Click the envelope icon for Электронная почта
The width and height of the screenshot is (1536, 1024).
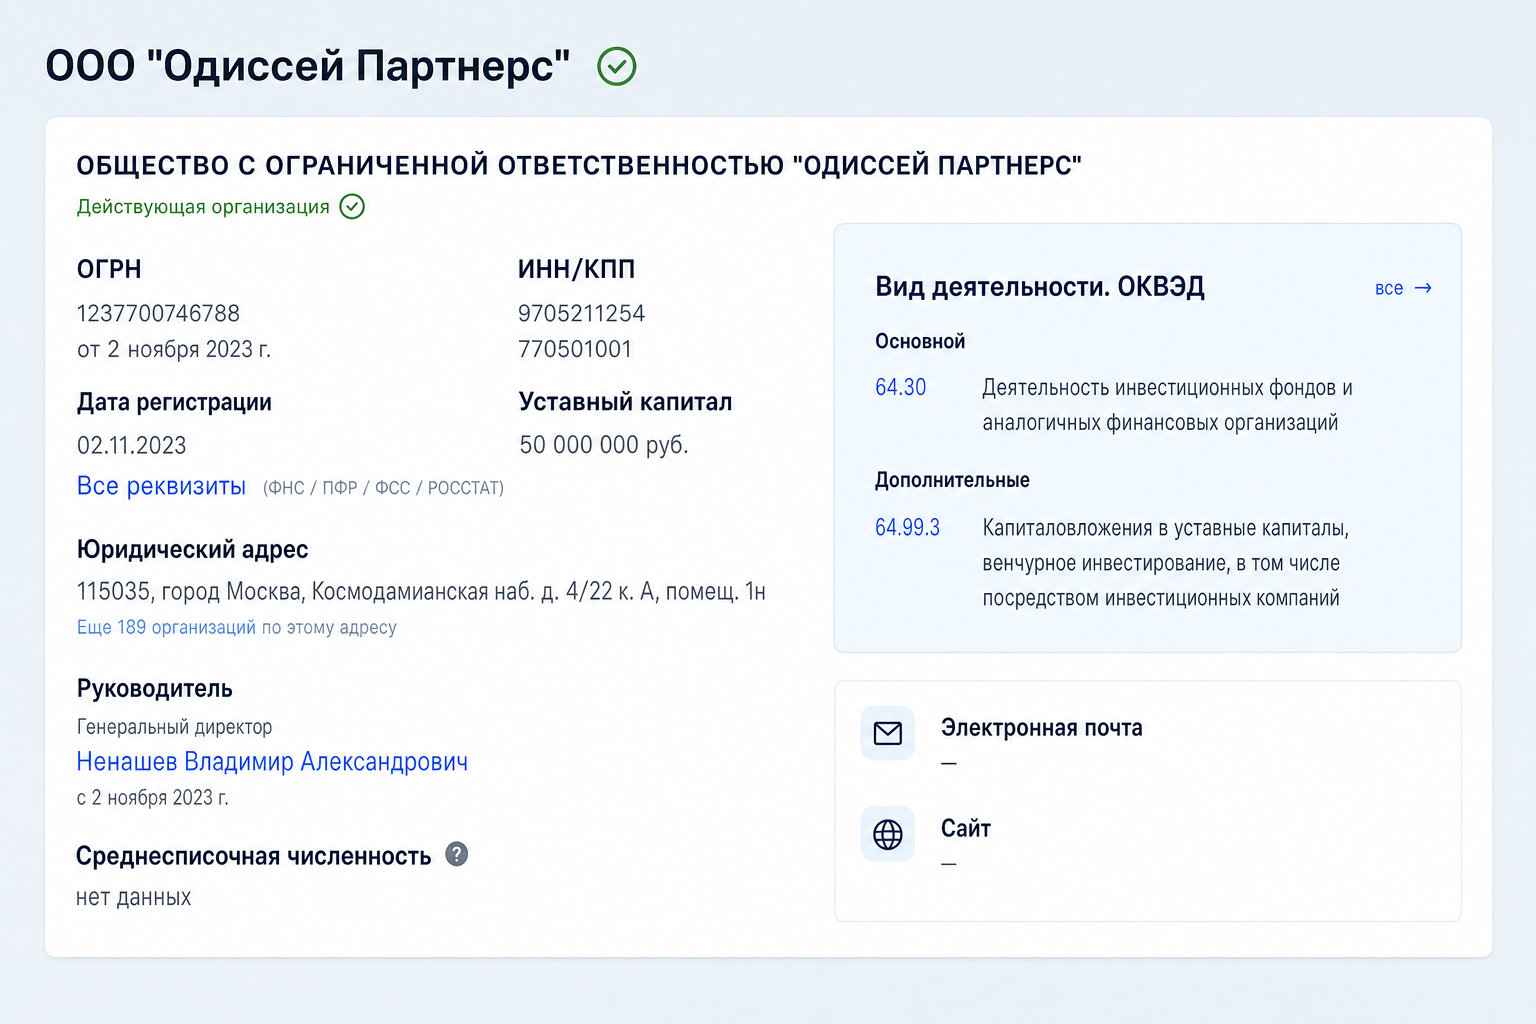pyautogui.click(x=888, y=733)
